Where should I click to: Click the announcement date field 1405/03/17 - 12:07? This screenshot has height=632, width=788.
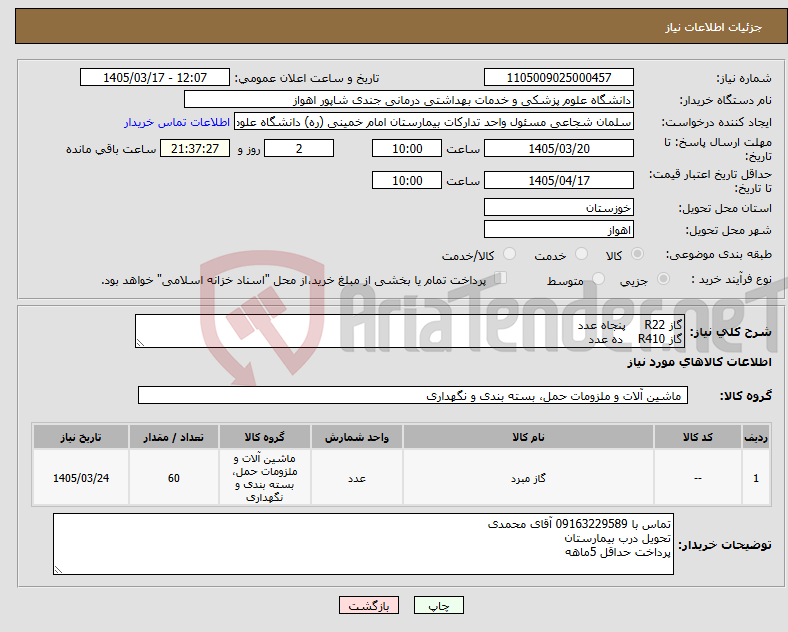(155, 77)
